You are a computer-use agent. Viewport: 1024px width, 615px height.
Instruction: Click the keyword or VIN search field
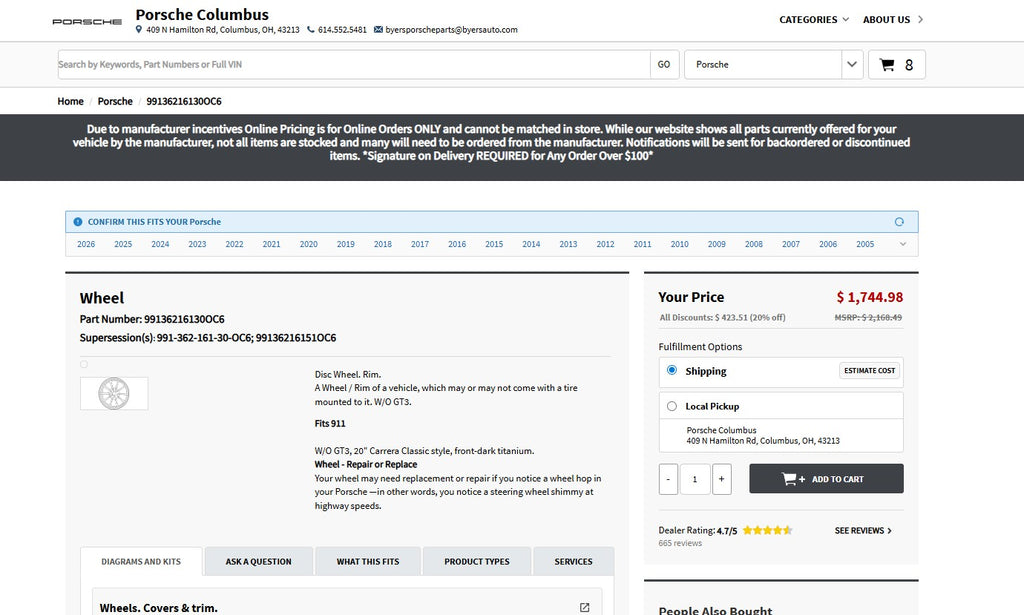(354, 65)
